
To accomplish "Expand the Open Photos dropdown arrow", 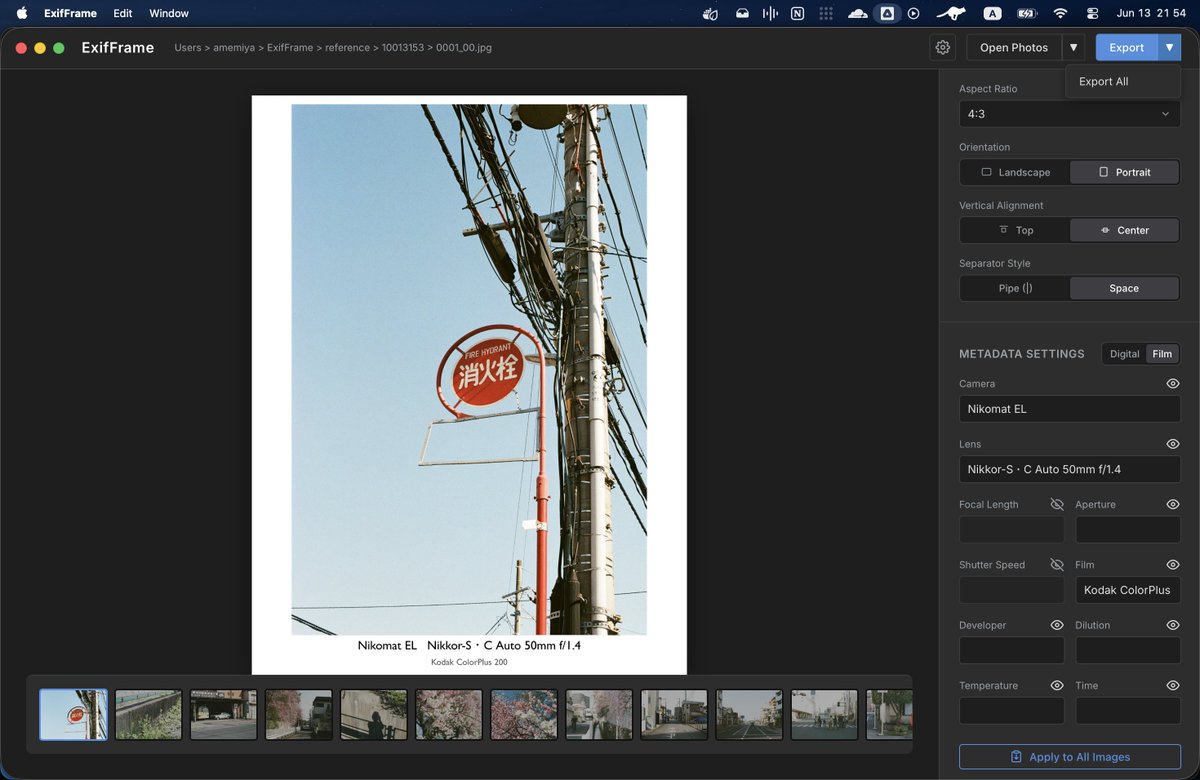I will click(1073, 47).
